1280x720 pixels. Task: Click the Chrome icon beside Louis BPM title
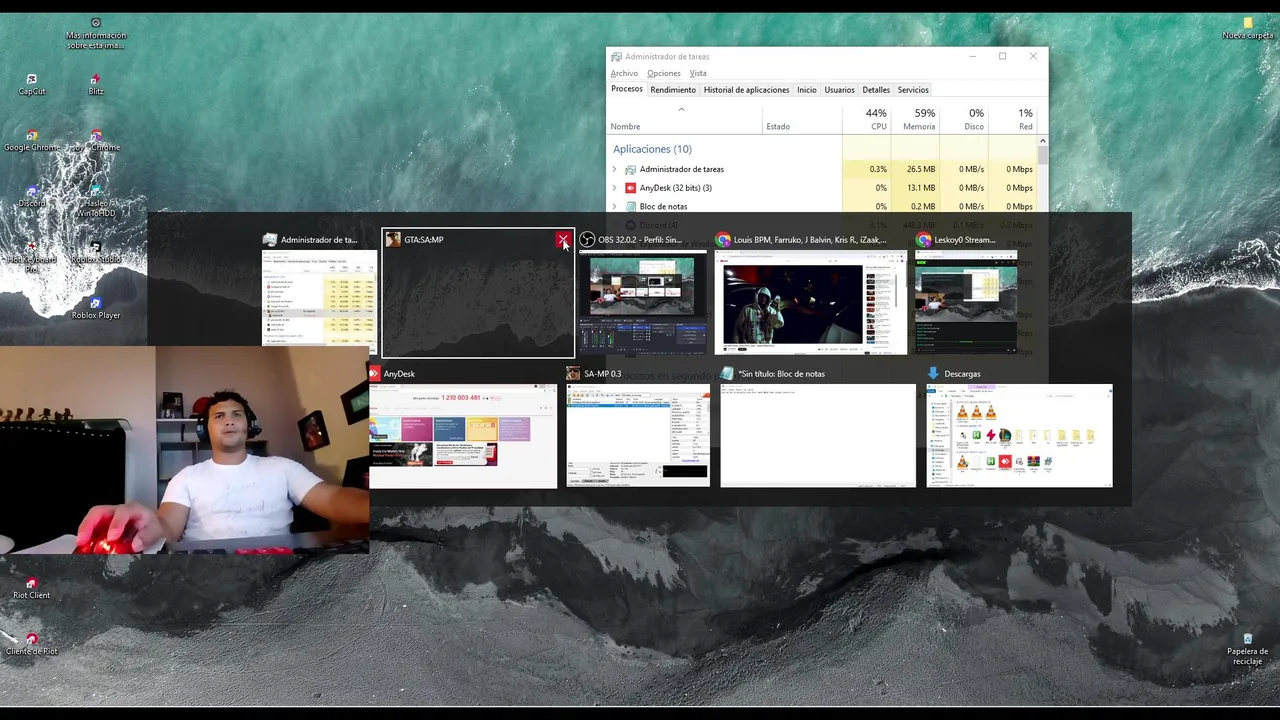[x=723, y=240]
